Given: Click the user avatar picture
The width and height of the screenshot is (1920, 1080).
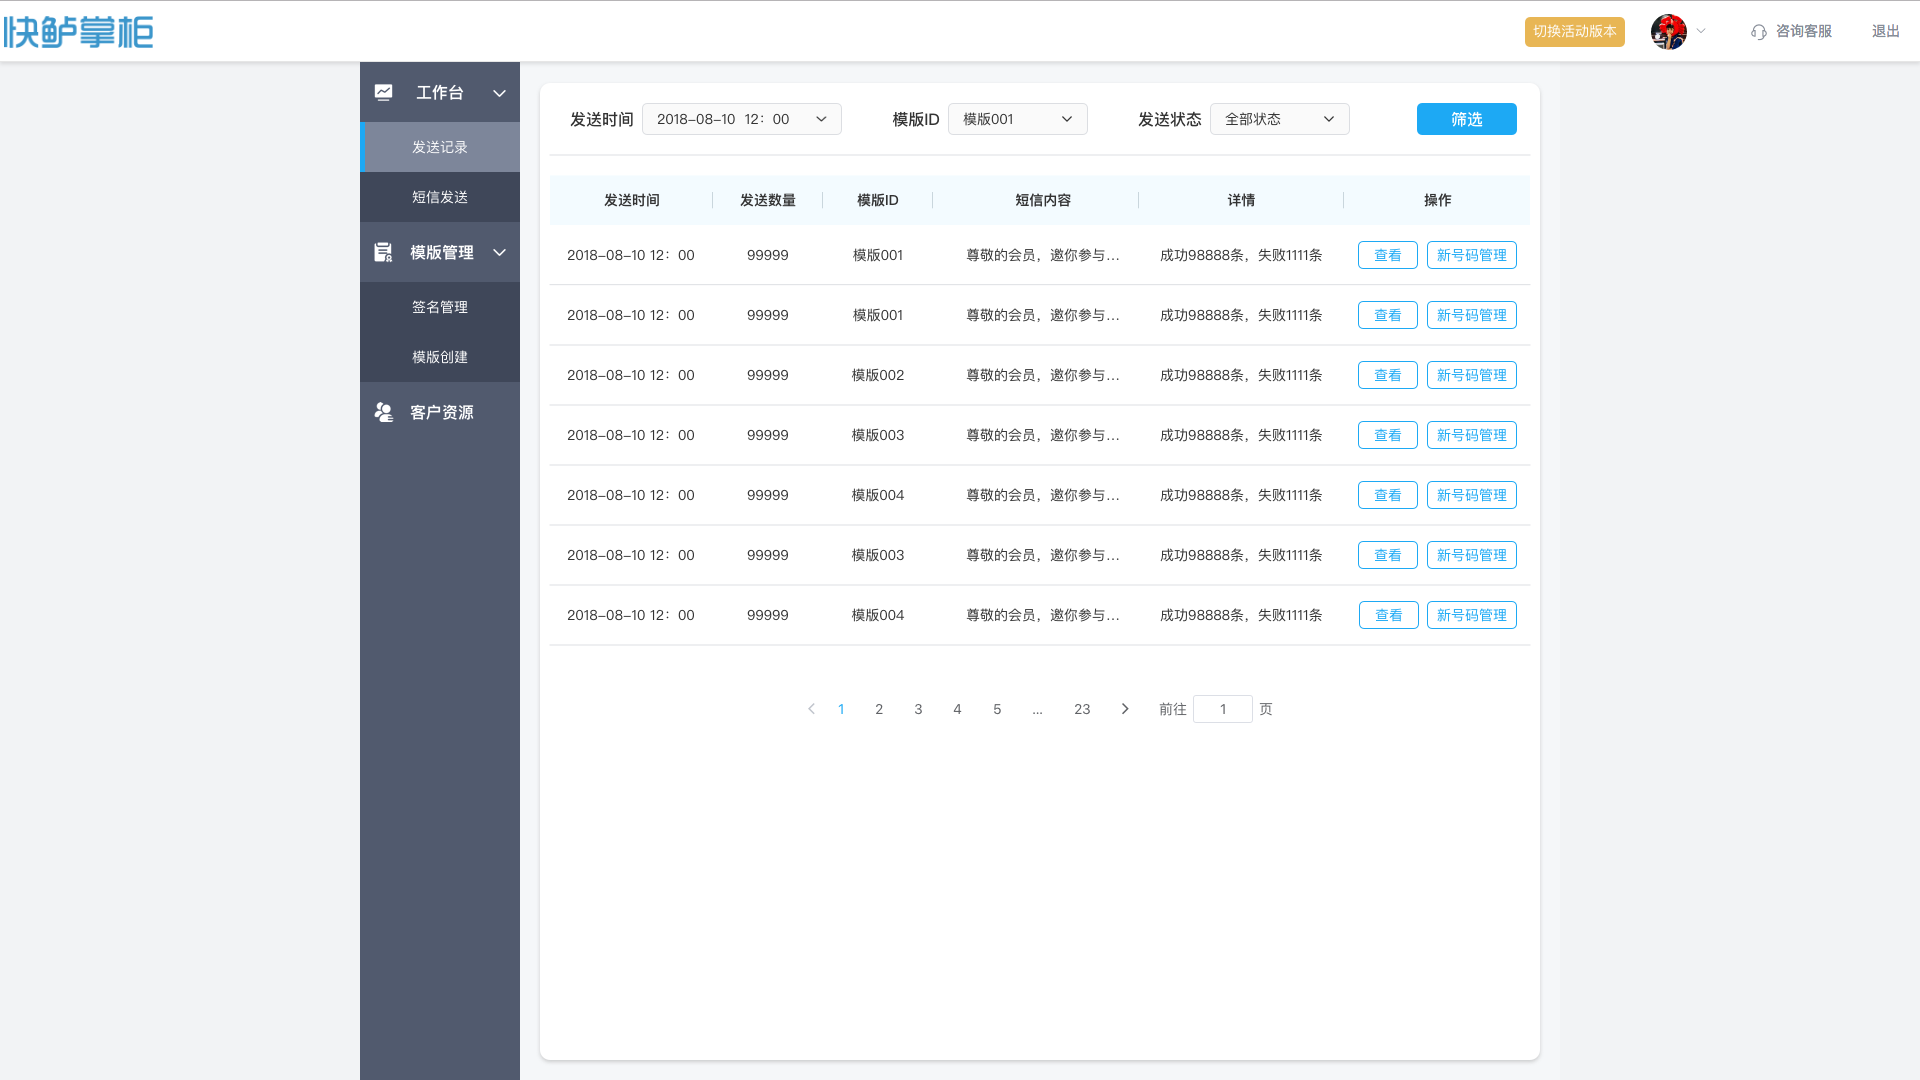Looking at the screenshot, I should [1668, 32].
